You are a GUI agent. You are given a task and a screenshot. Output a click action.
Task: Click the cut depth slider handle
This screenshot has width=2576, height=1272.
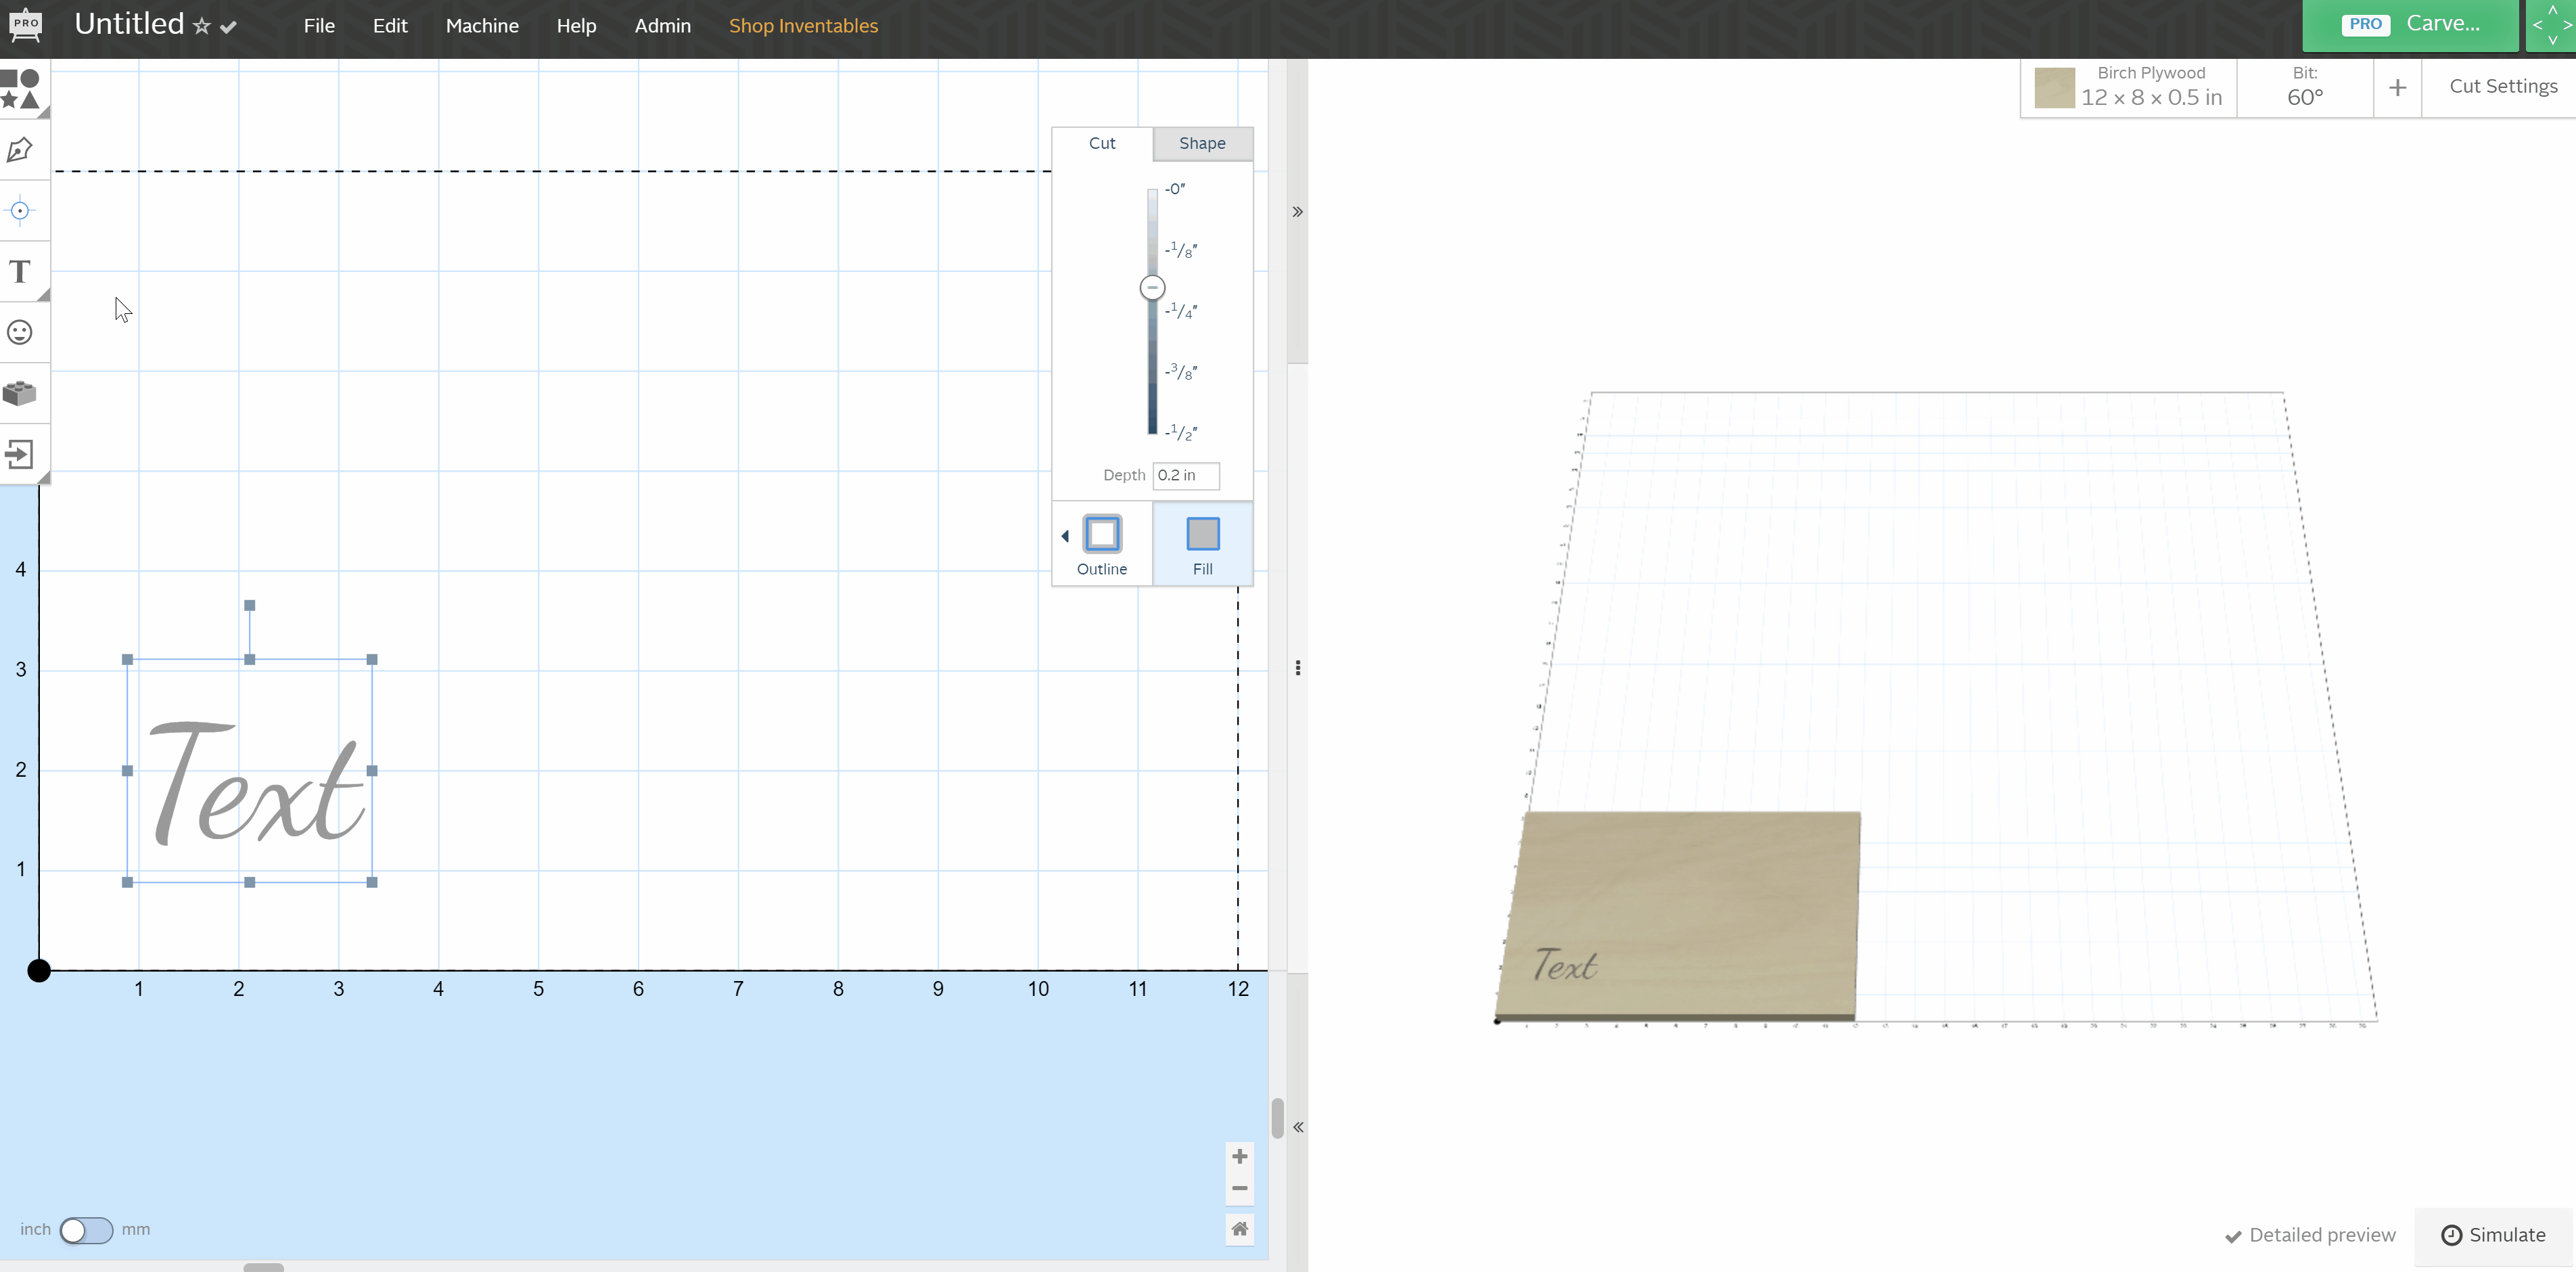pyautogui.click(x=1152, y=288)
